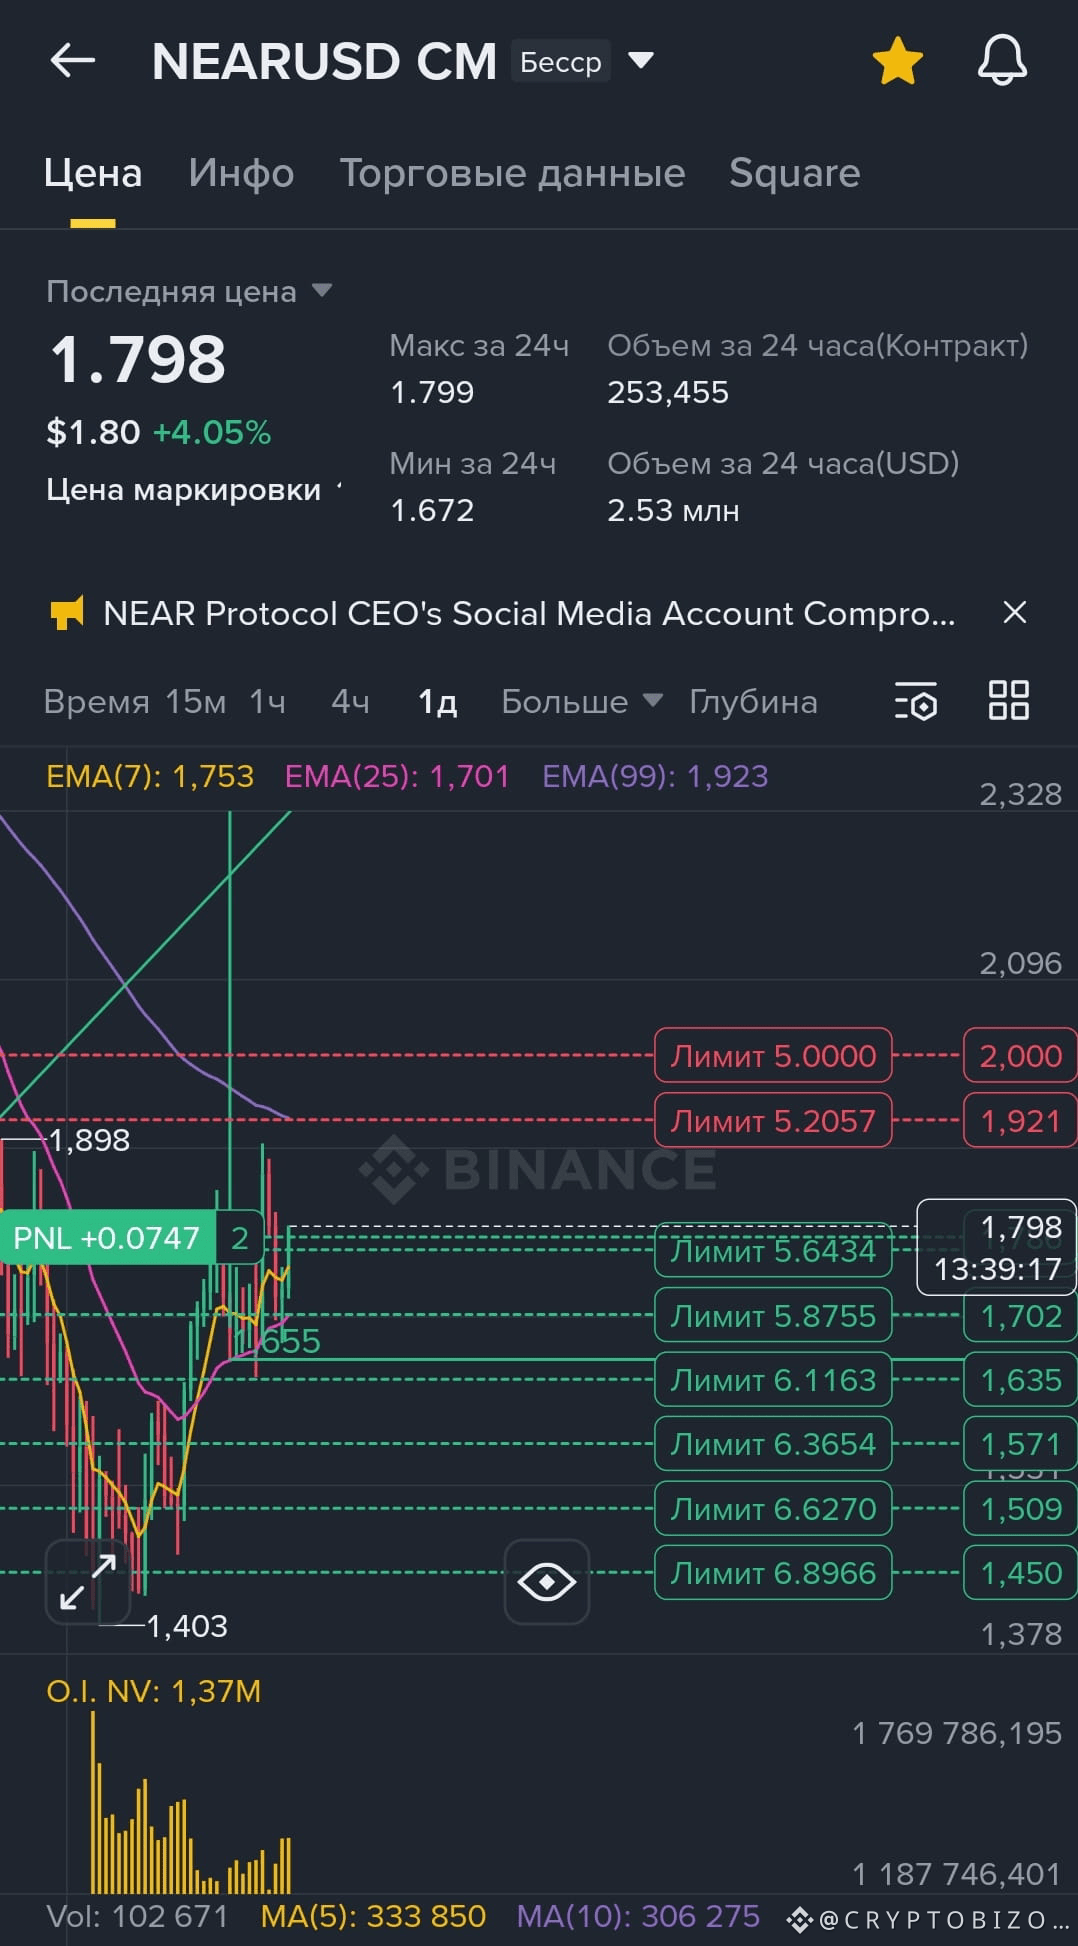Viewport: 1078px width, 1946px height.
Task: Select the Лимит 5.2057 order label
Action: coord(773,1121)
